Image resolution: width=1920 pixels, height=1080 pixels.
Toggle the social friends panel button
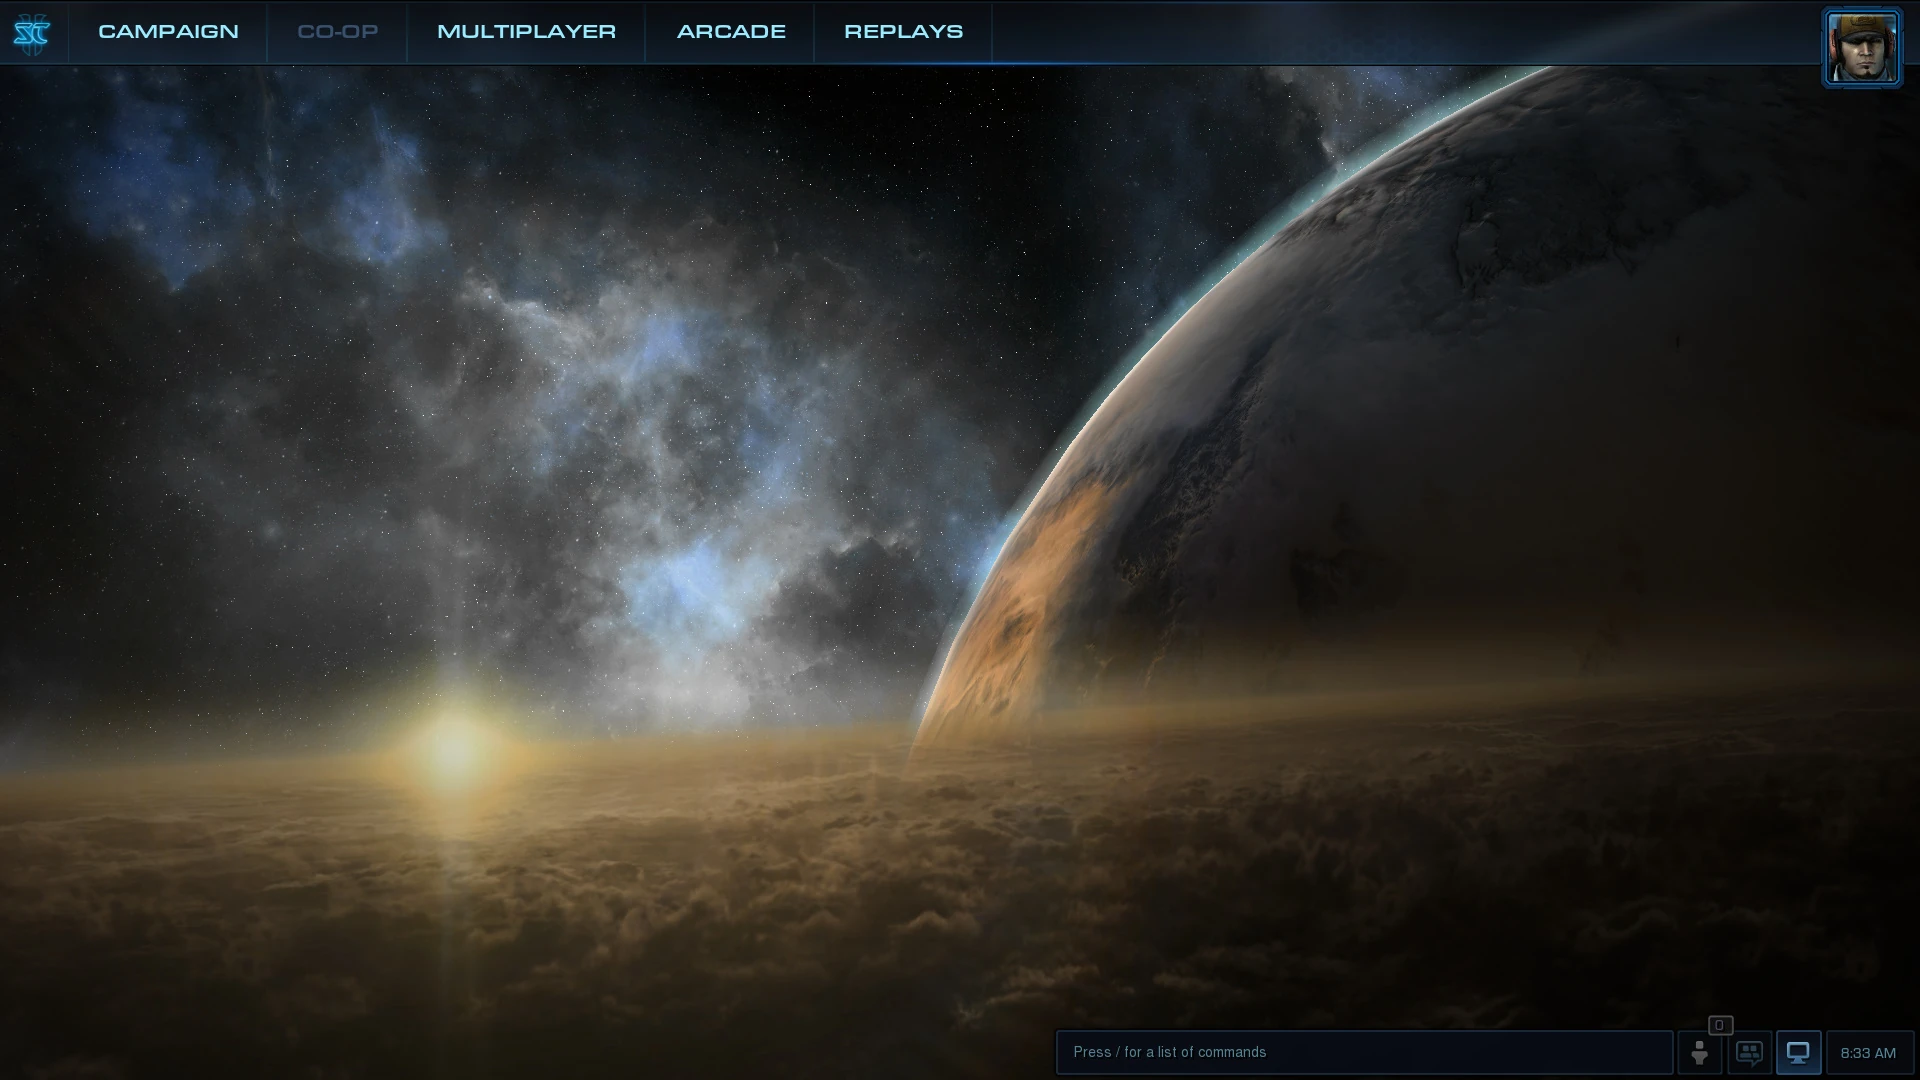[x=1699, y=1052]
